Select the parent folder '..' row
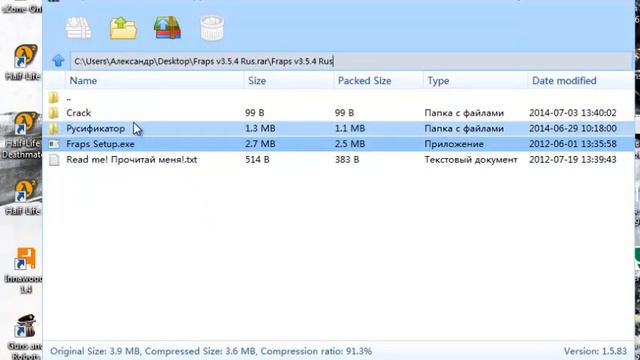Screen dimensions: 640x360 coord(339,98)
